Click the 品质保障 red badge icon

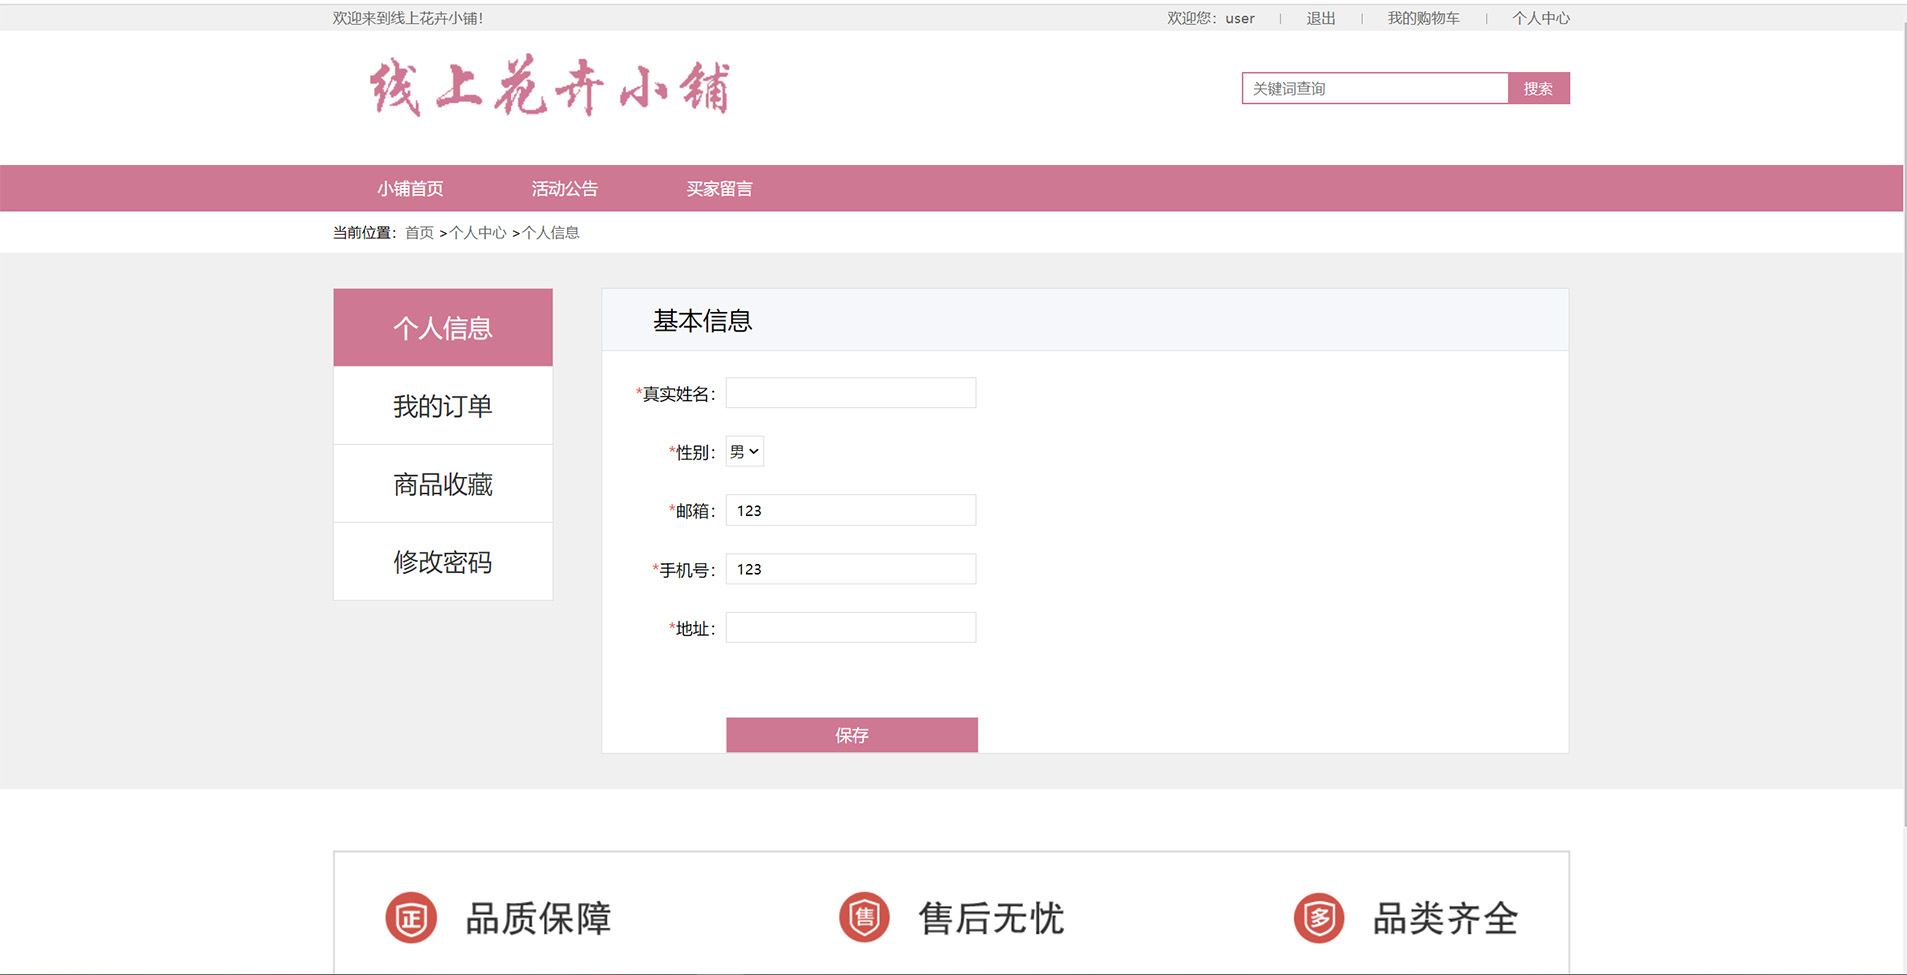pyautogui.click(x=411, y=918)
